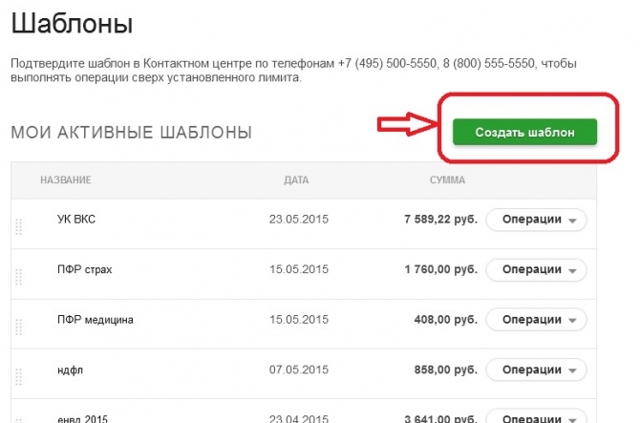Select the ПФР медицина template name

tap(96, 320)
